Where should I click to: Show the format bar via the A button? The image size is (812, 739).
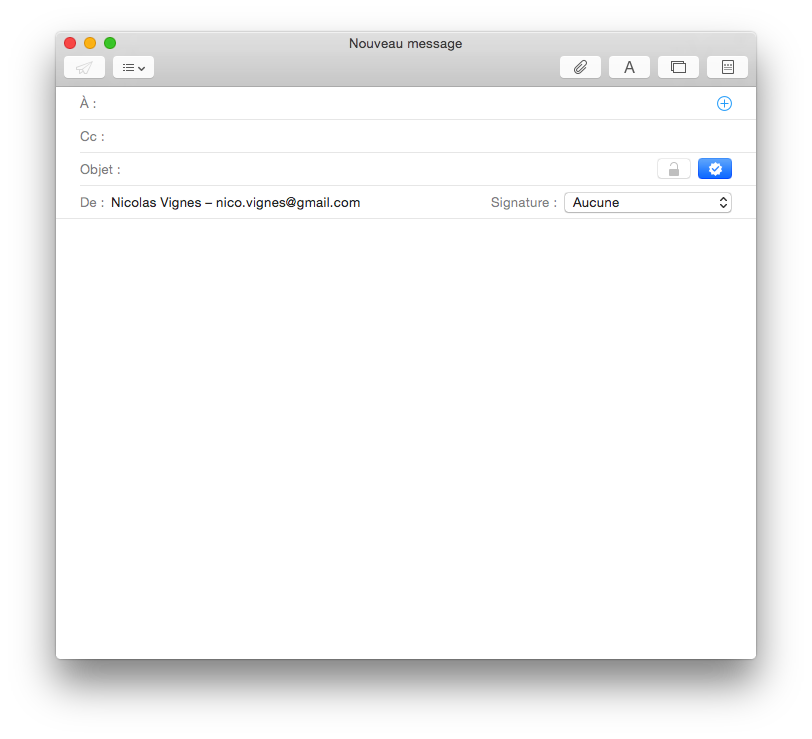[629, 67]
